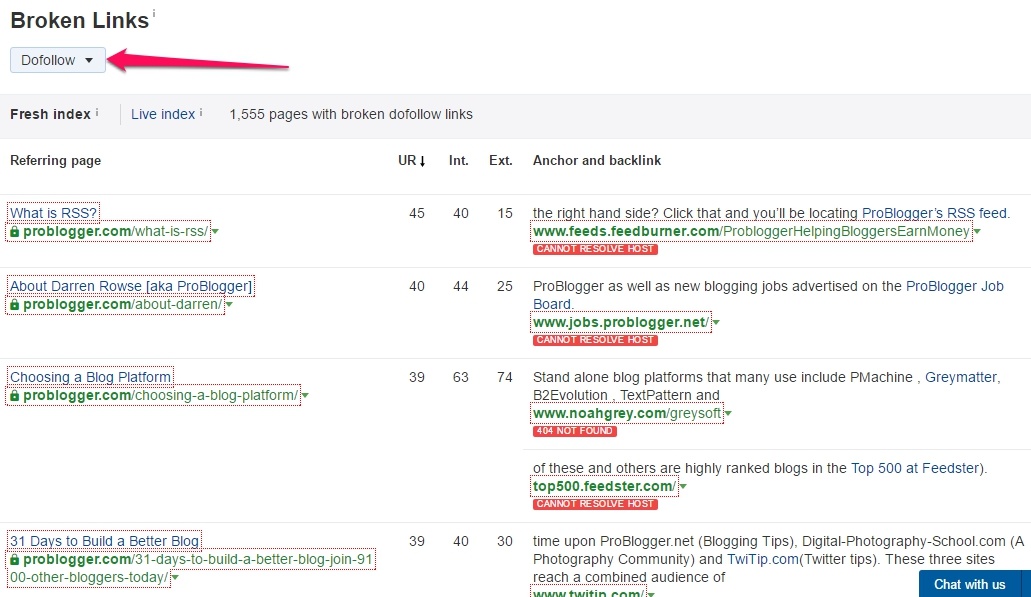Sort by UR column header
The width and height of the screenshot is (1031, 597).
(x=412, y=160)
